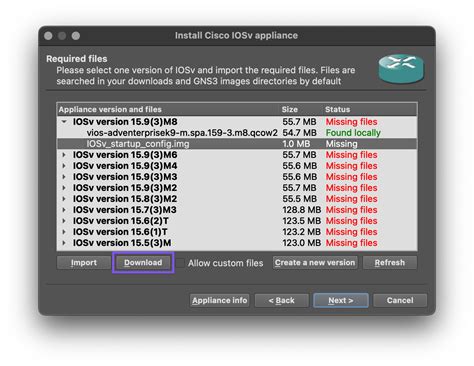Click the 128.8 MB size cell
This screenshot has width=474, height=366.
click(x=302, y=210)
